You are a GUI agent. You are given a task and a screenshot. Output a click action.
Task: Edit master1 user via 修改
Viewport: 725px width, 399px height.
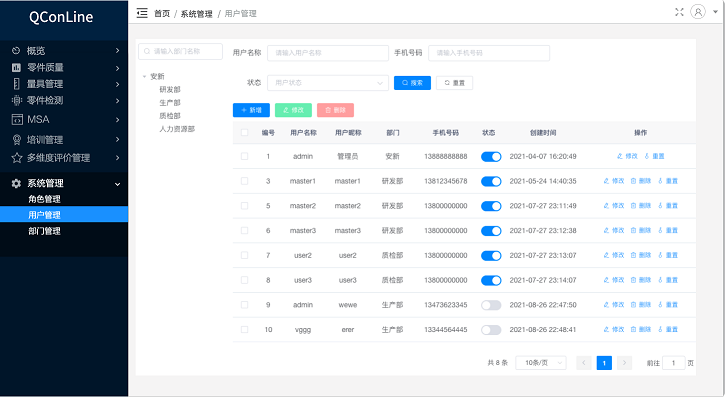tap(614, 181)
